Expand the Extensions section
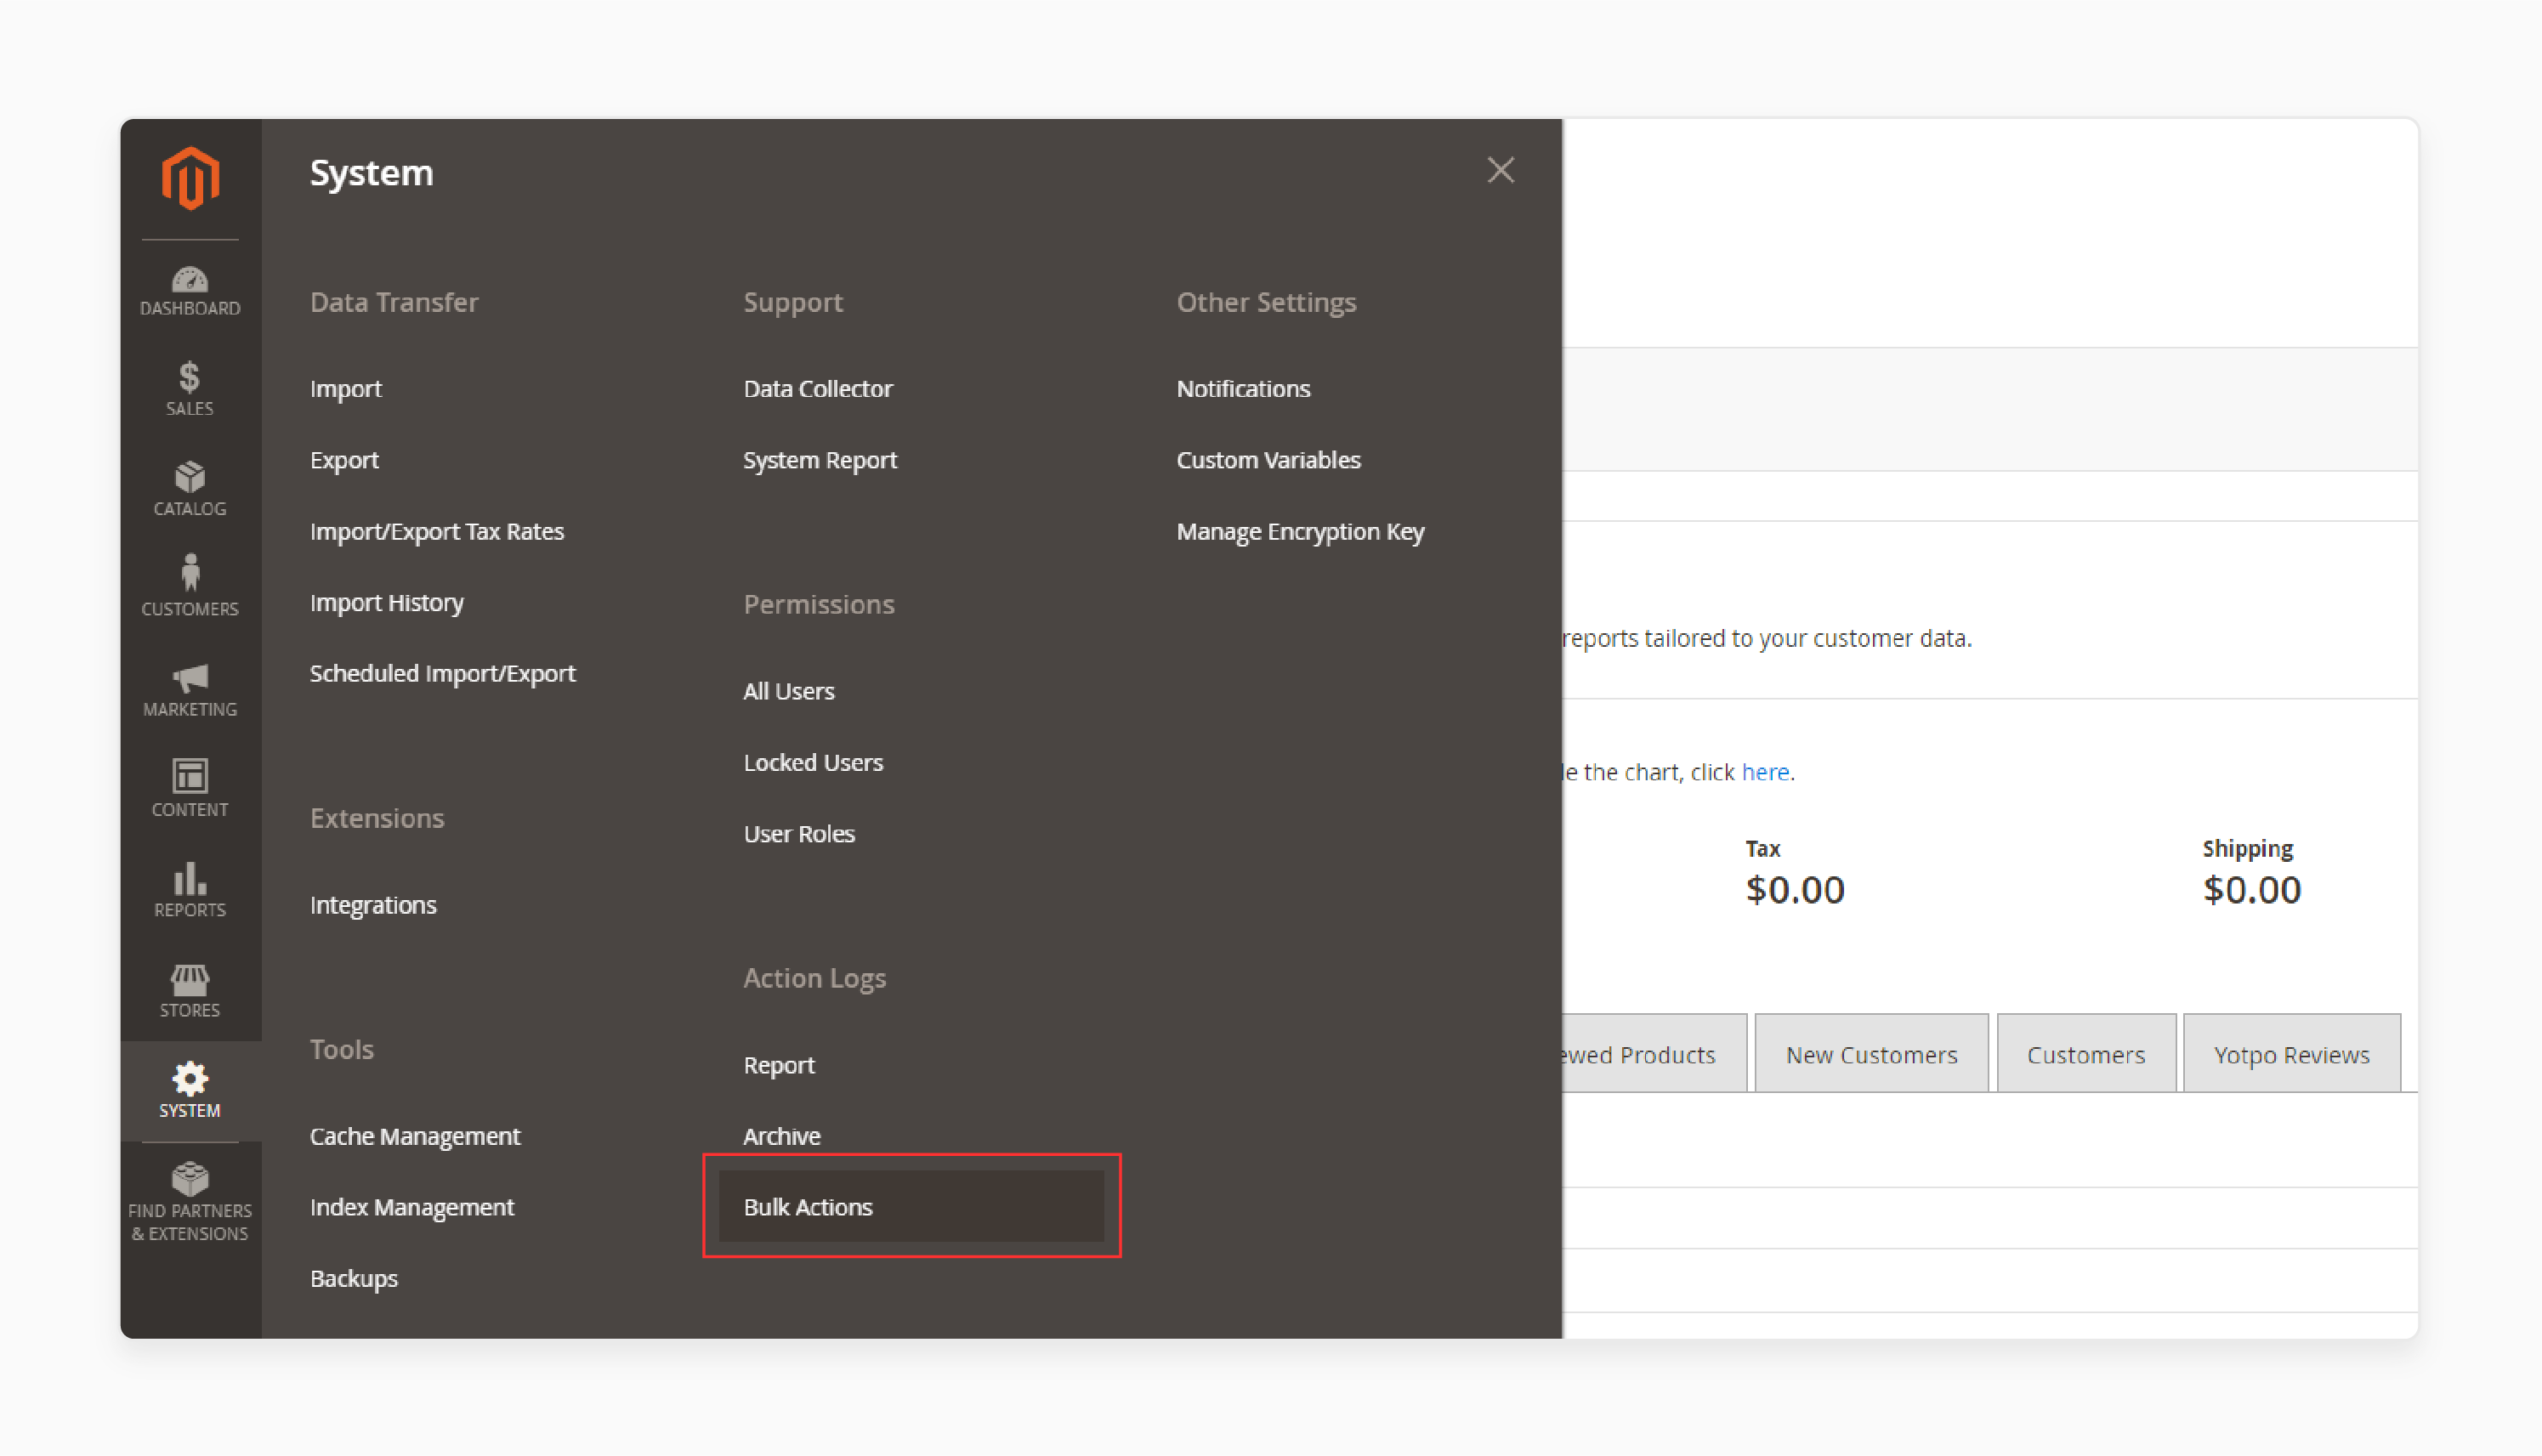Screen dimensions: 2542x1456 [377, 817]
